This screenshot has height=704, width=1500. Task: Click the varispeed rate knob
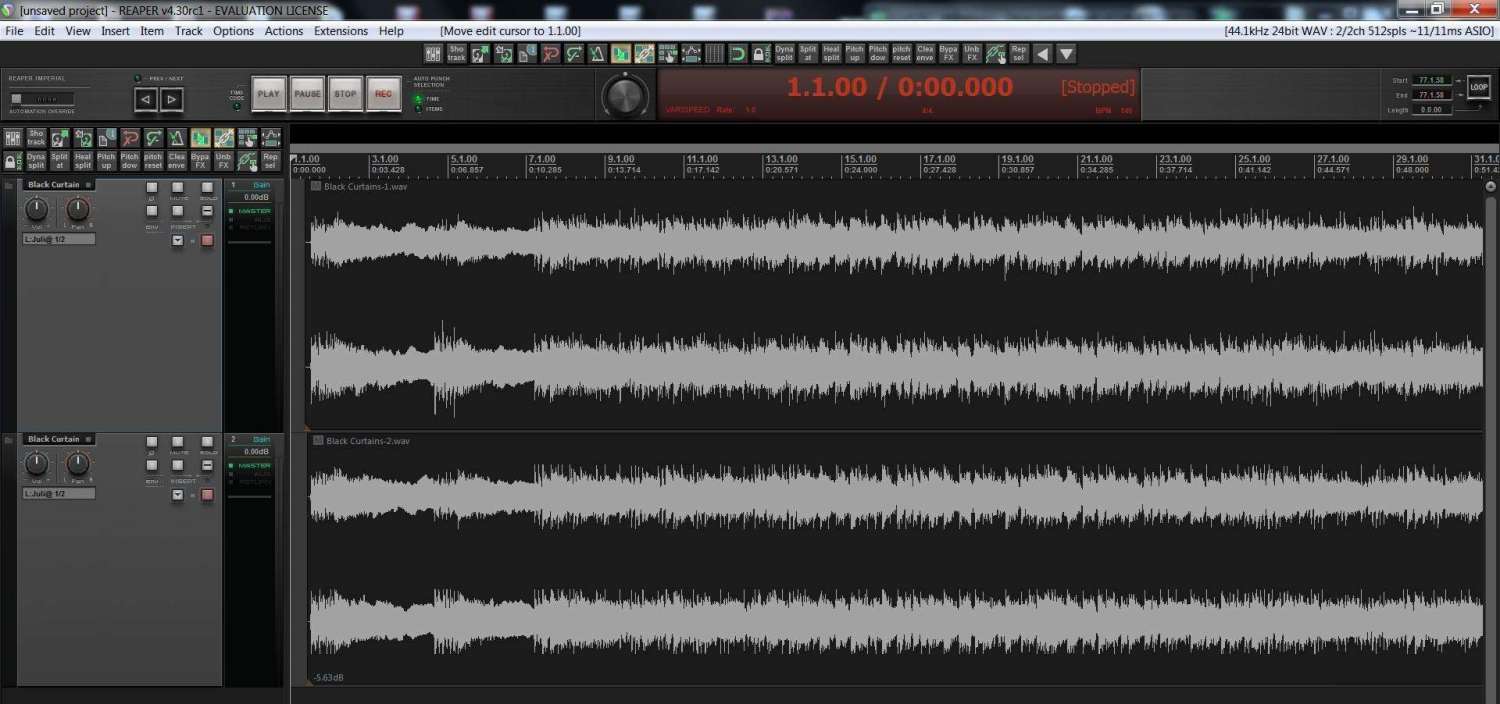(625, 95)
